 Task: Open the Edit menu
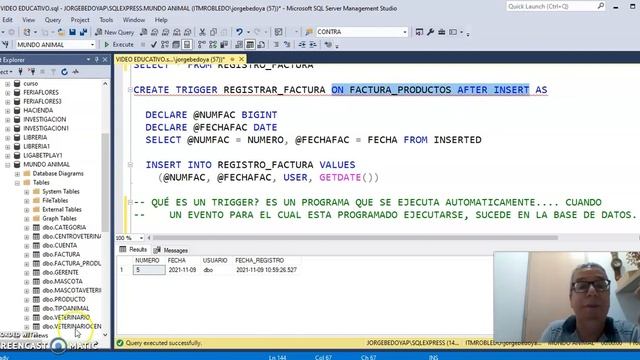pyautogui.click(x=7, y=20)
